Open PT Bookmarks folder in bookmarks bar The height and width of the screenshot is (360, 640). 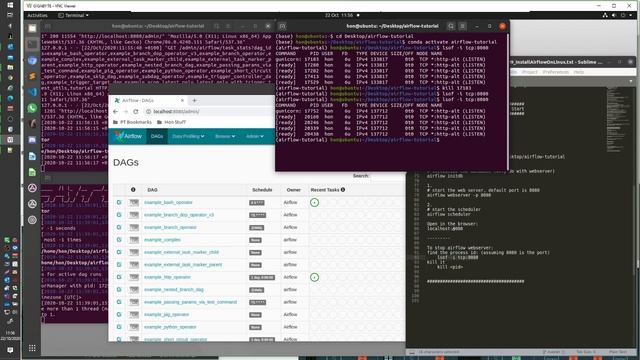coord(132,122)
